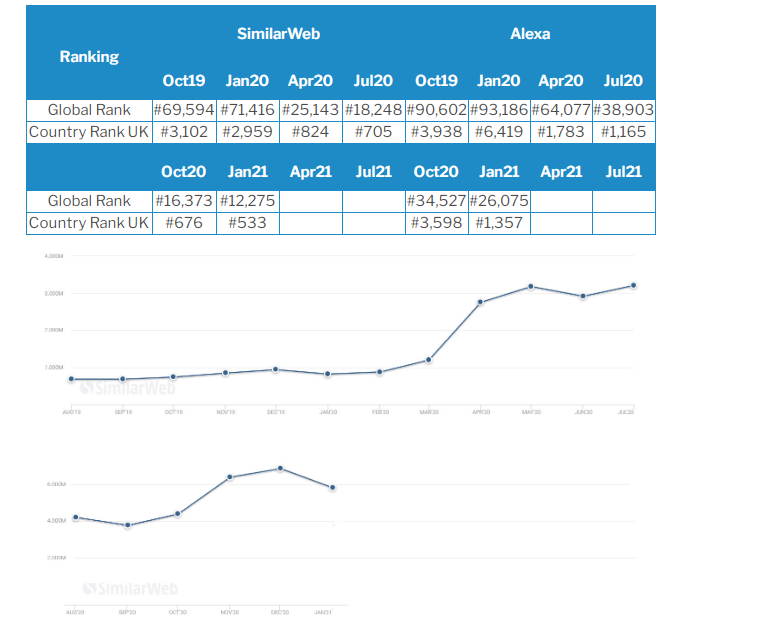Click the SimilarWeb column group header
Viewport: 771px width, 623px height.
coord(278,34)
